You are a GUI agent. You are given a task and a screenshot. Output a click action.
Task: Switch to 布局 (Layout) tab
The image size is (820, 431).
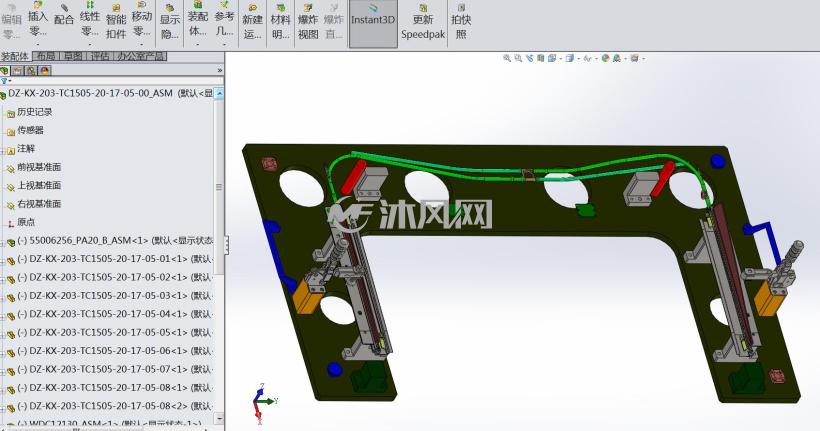46,56
